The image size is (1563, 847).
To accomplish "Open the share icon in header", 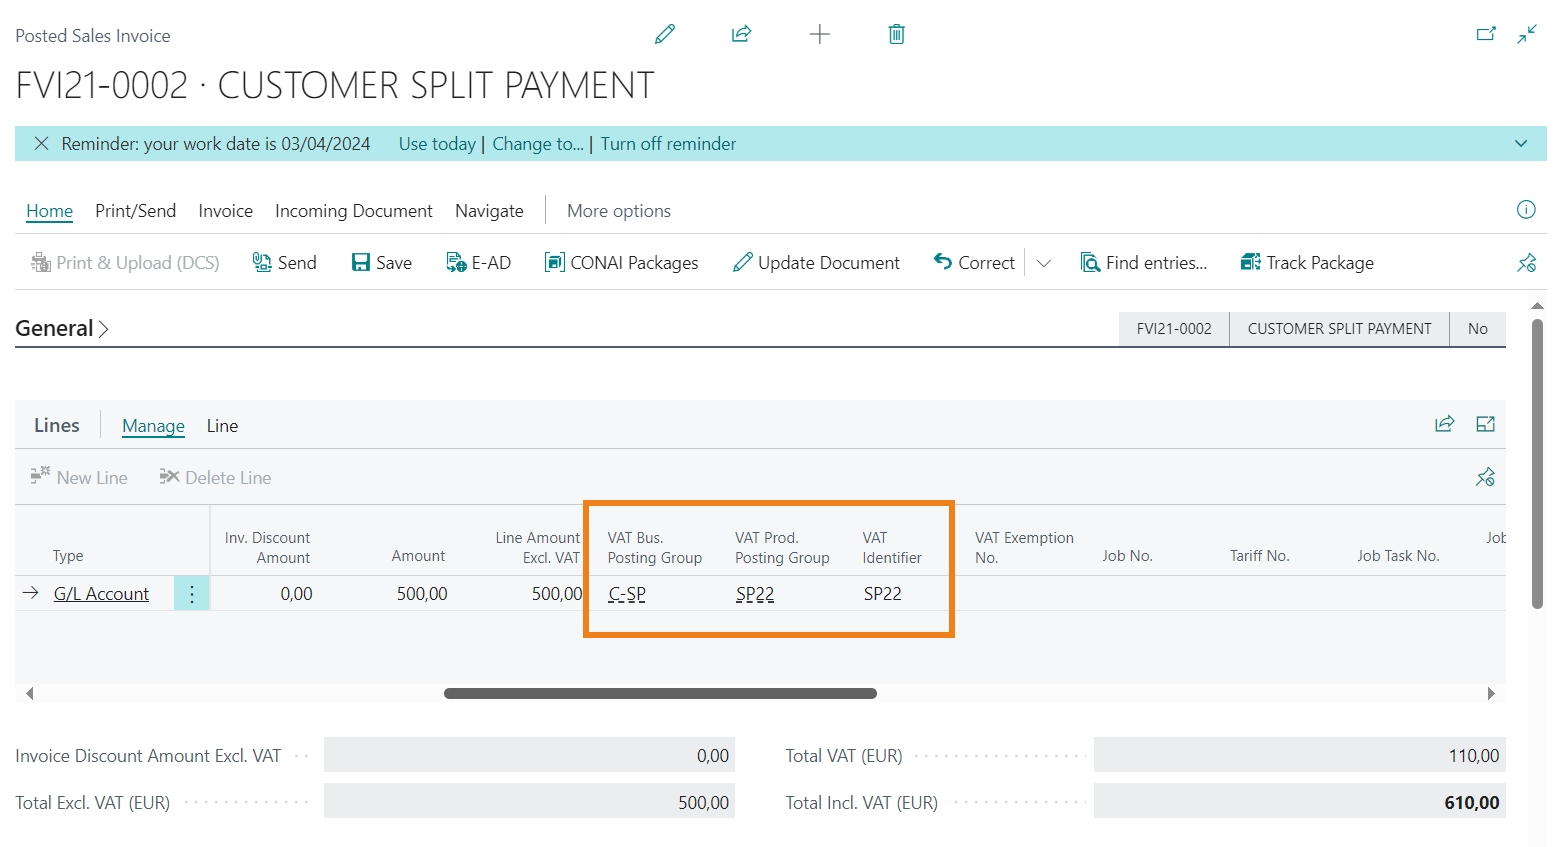I will tap(741, 35).
